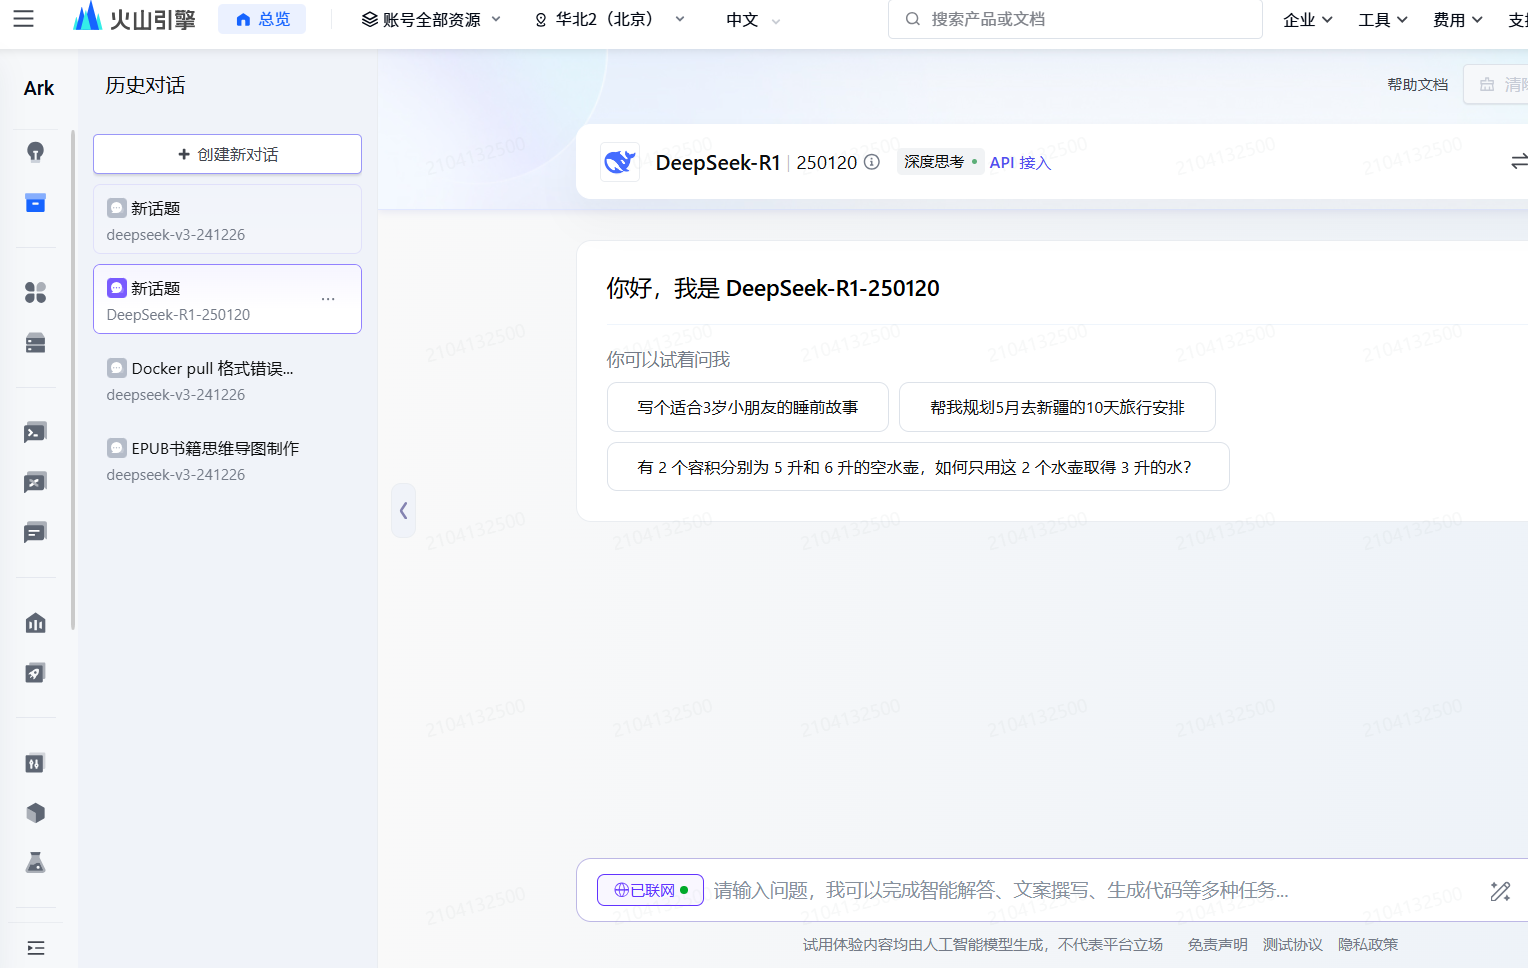
Task: Open the 中文 language dropdown
Action: coord(754,19)
